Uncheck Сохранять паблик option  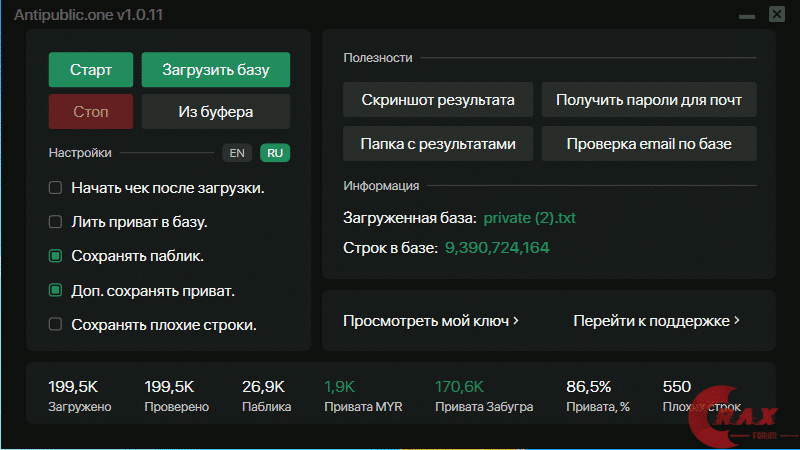coord(56,256)
